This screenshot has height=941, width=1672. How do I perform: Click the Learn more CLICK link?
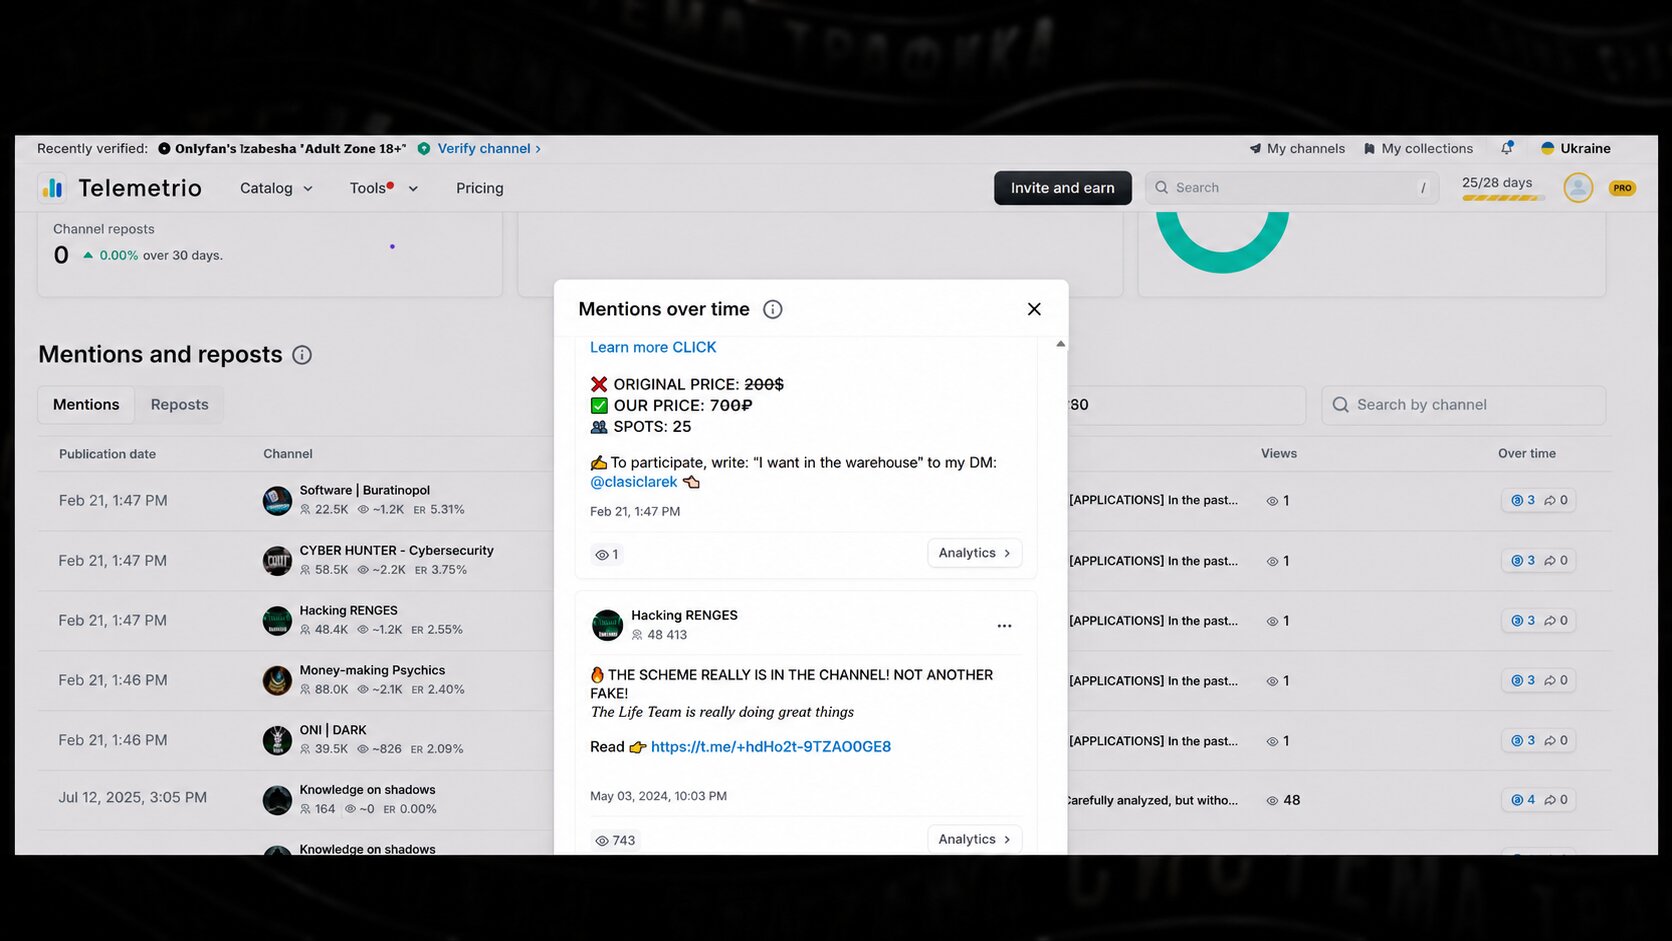[653, 347]
